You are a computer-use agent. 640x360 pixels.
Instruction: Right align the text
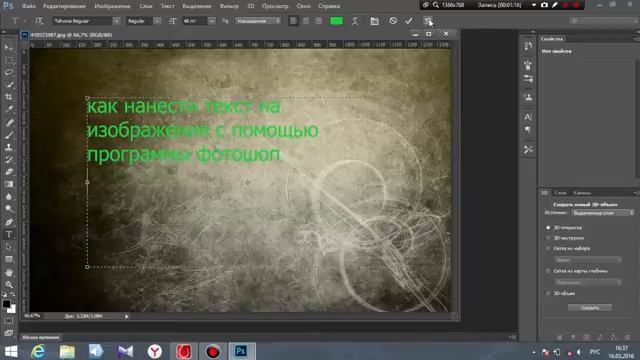[x=318, y=21]
